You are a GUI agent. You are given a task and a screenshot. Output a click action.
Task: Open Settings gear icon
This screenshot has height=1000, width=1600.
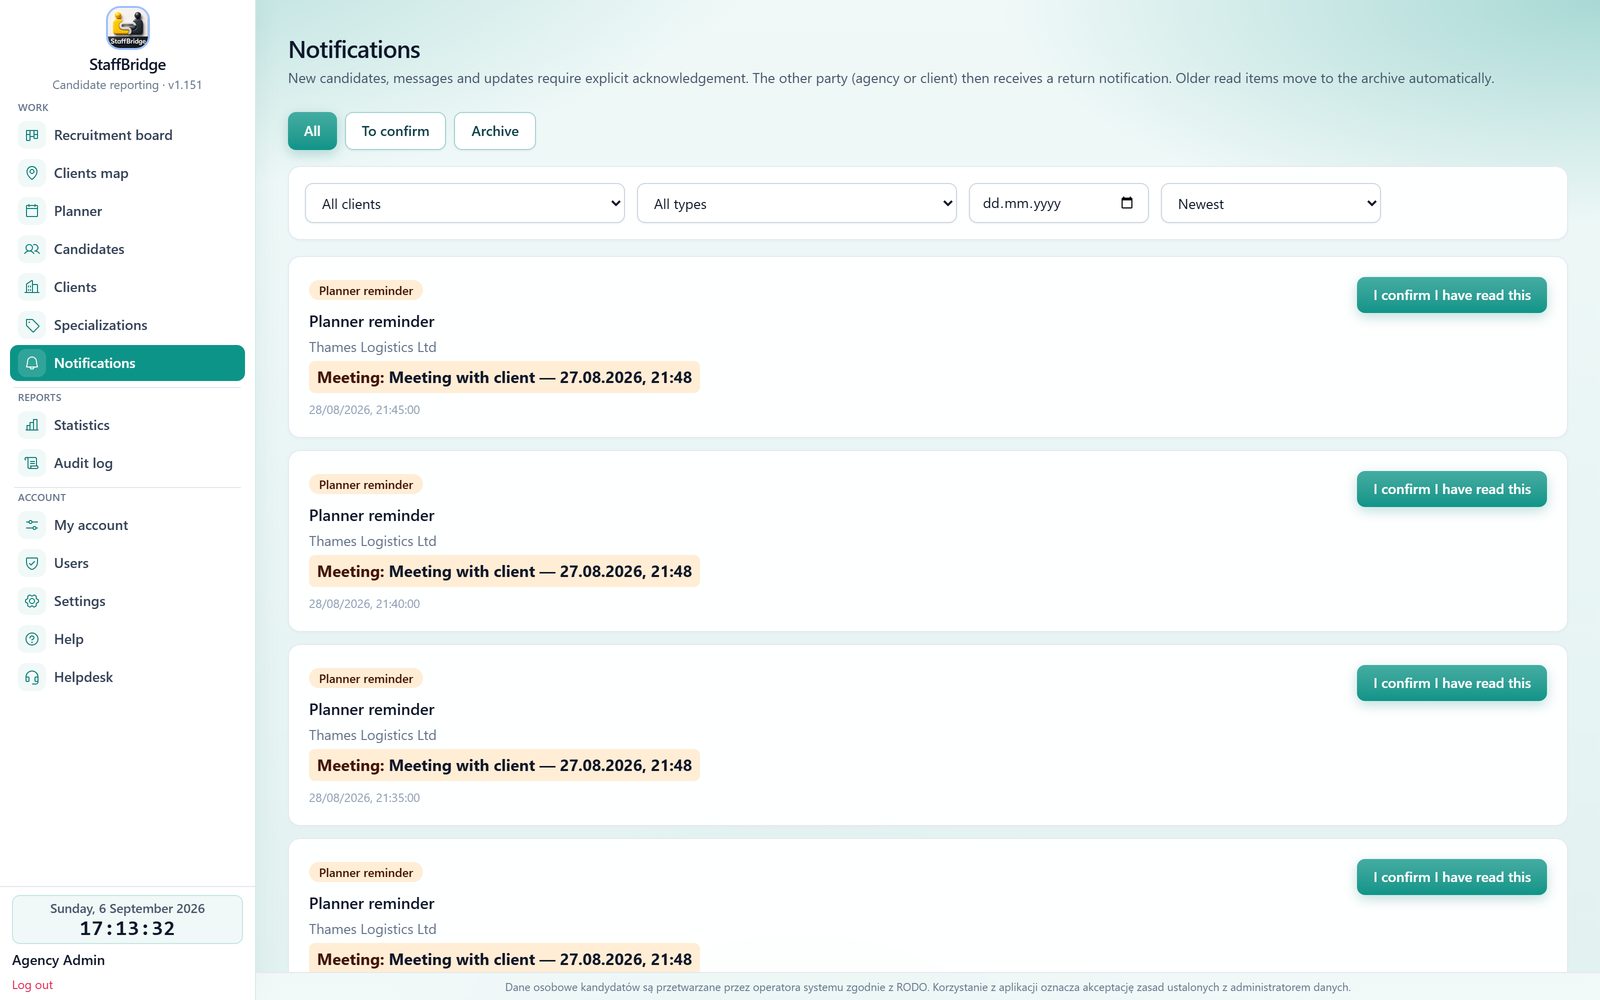[32, 601]
